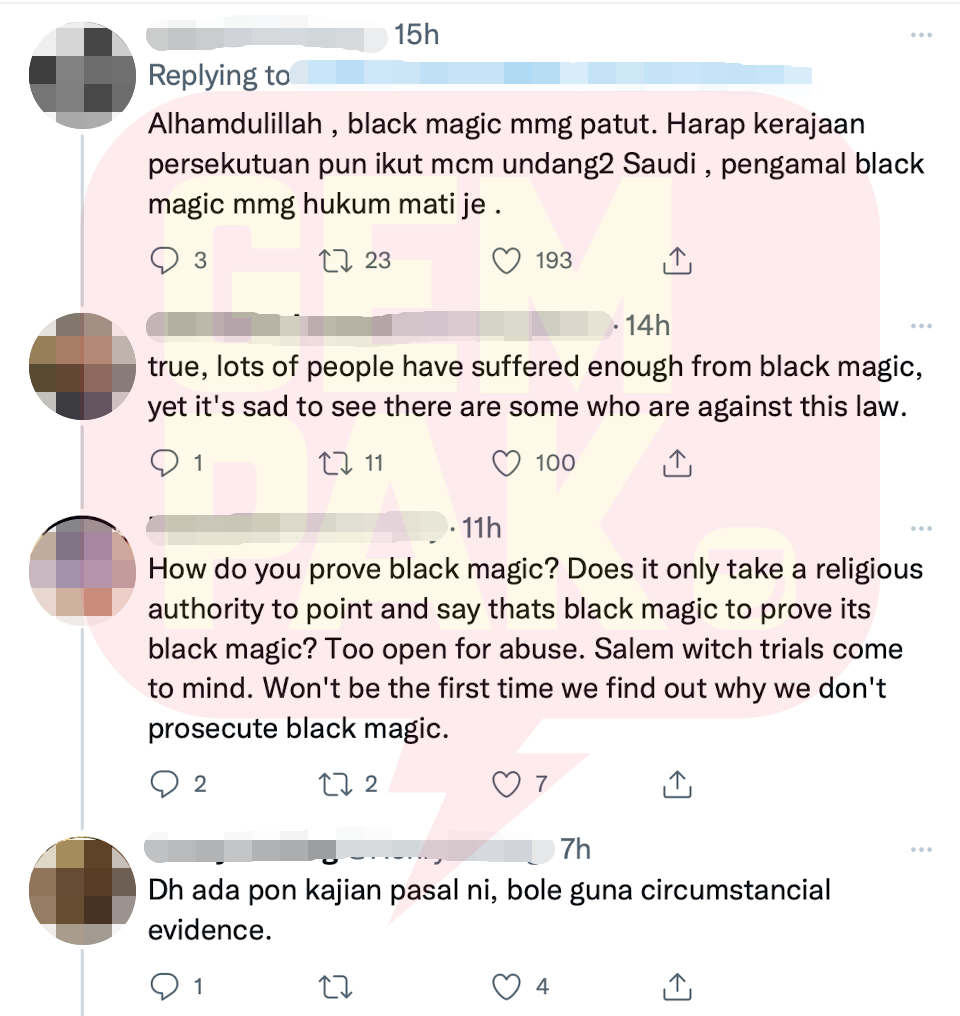960x1016 pixels.
Task: Like the circumstancial evidence tweet
Action: point(506,987)
